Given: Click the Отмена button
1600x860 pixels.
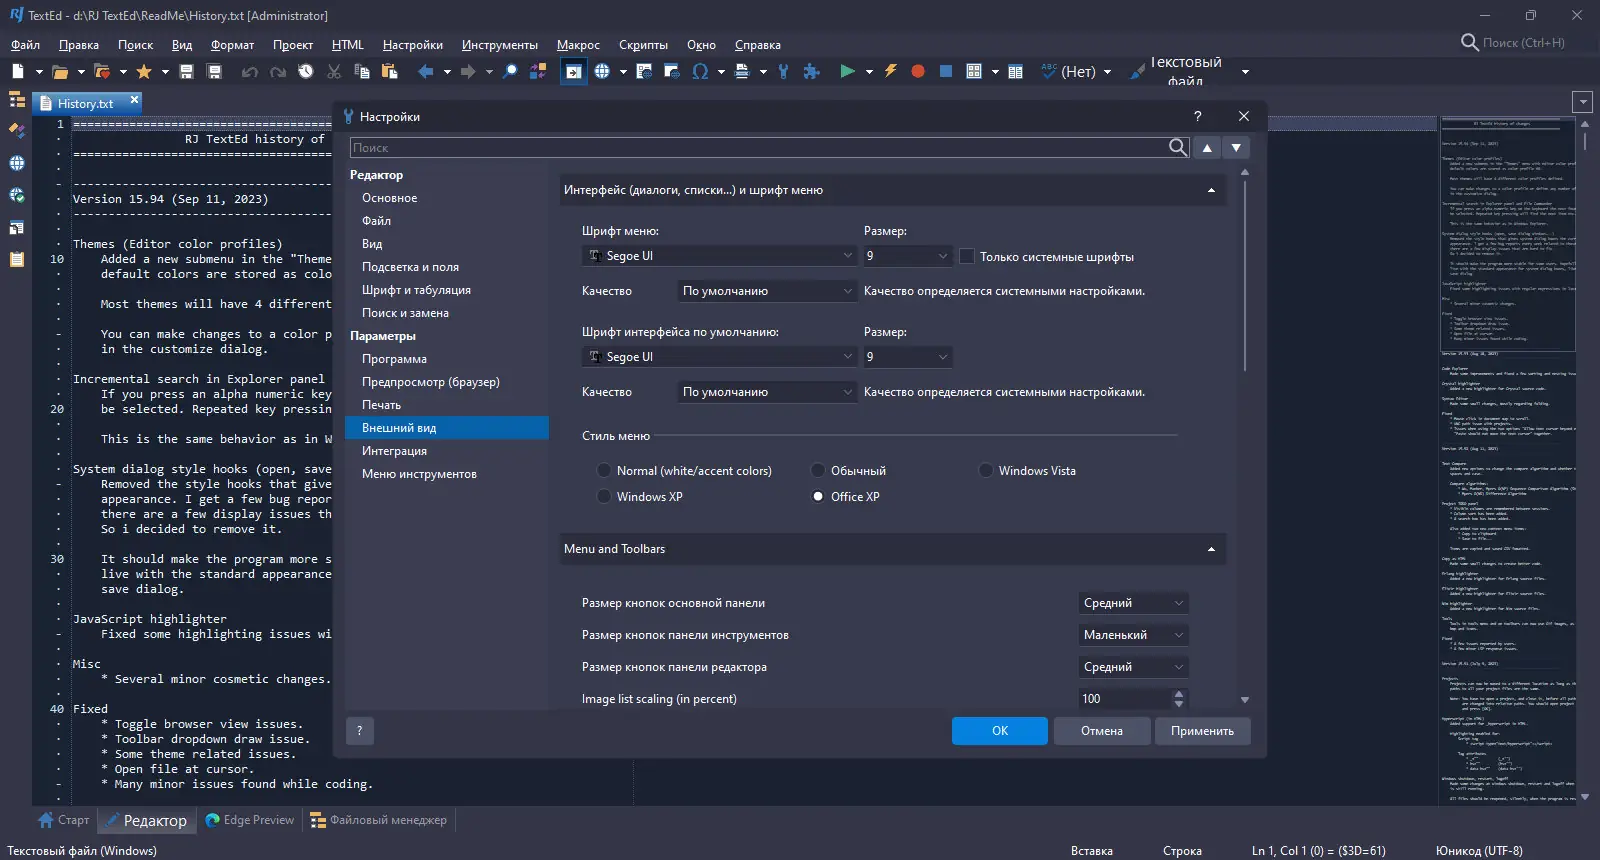Looking at the screenshot, I should tap(1101, 731).
